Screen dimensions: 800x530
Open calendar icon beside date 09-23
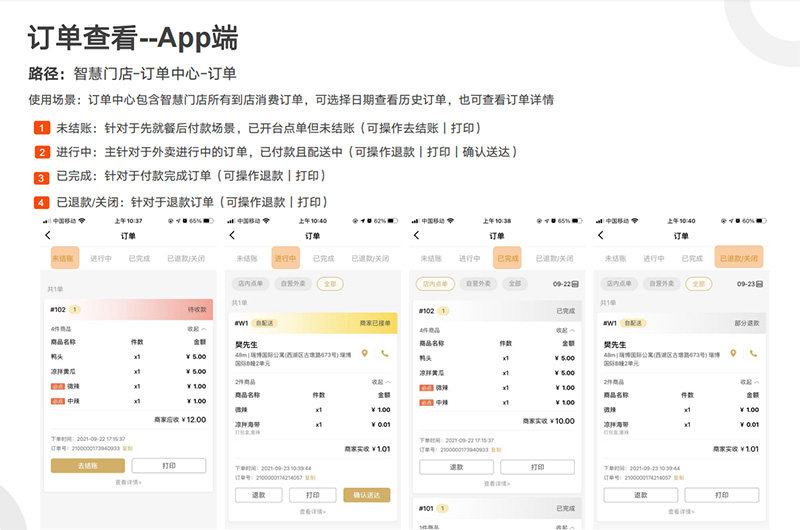759,284
